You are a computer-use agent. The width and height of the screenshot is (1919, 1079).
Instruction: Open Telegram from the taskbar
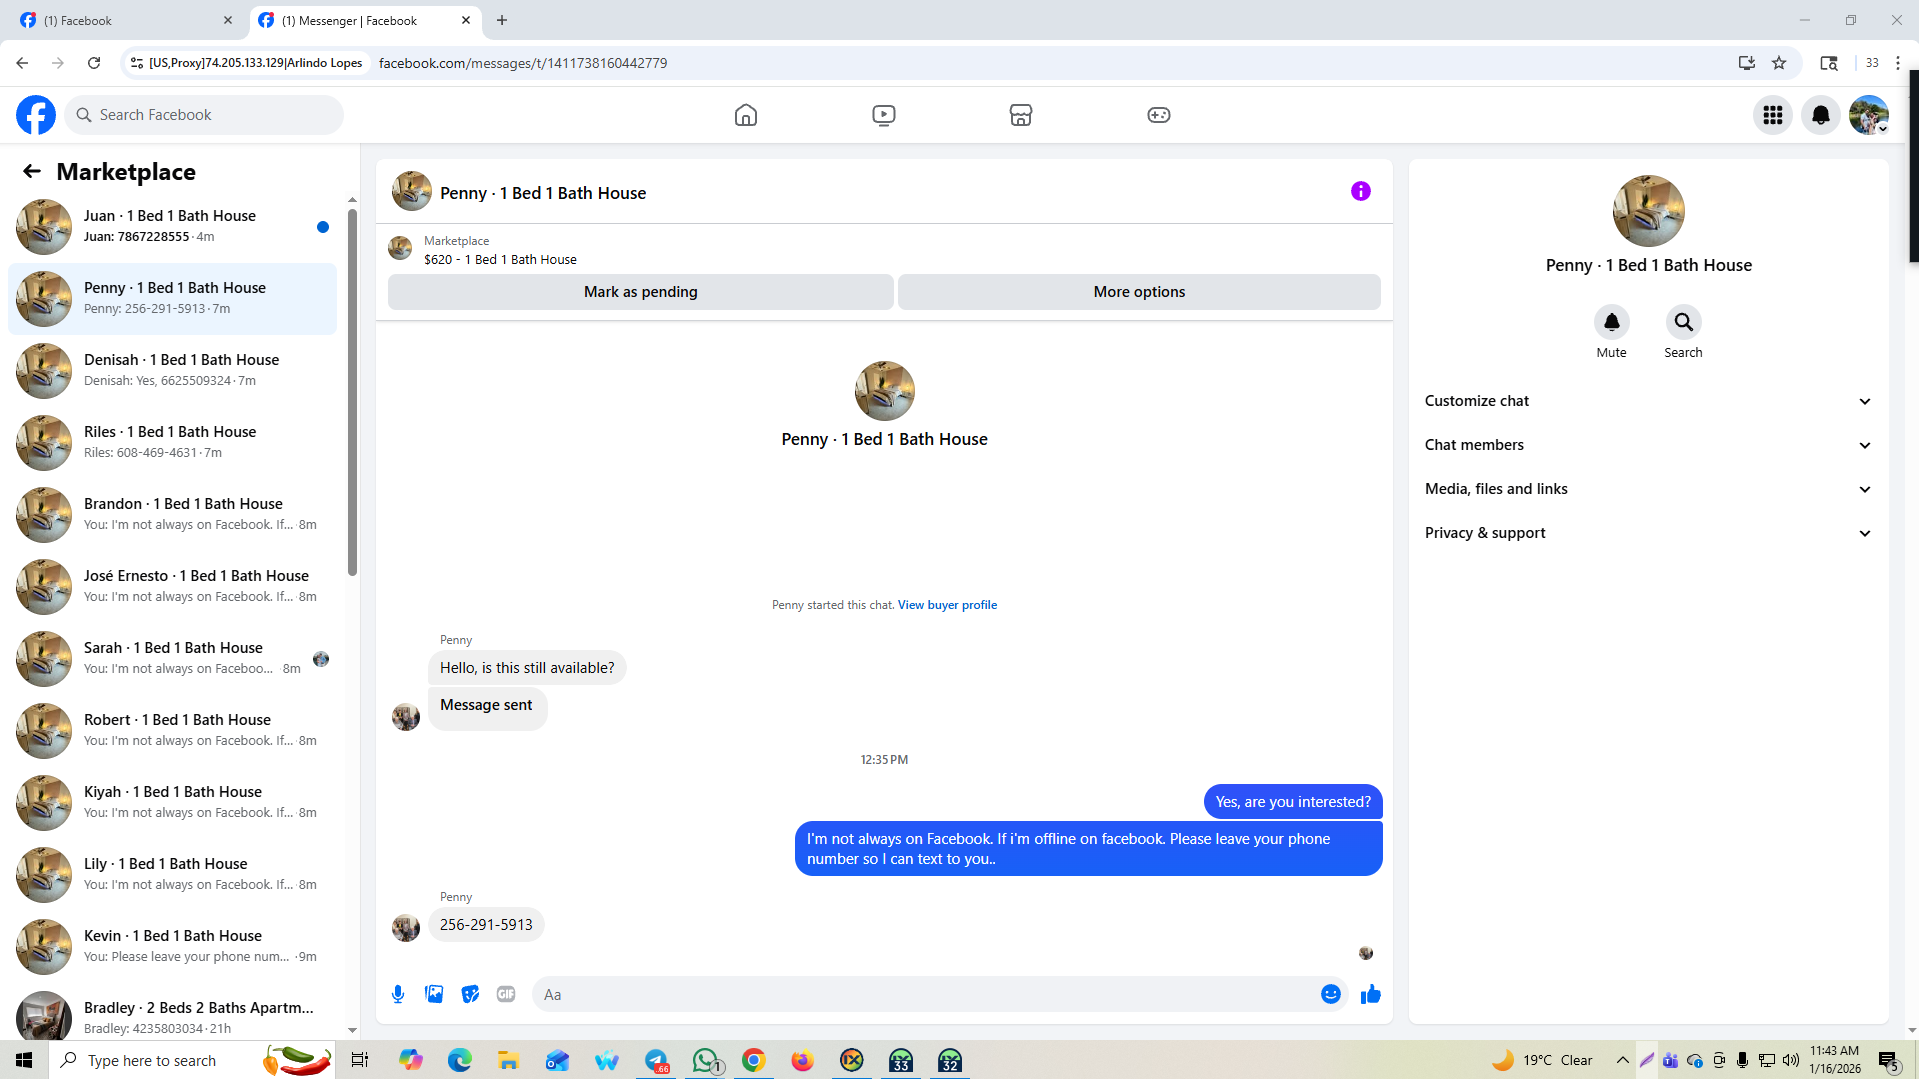[x=657, y=1060]
